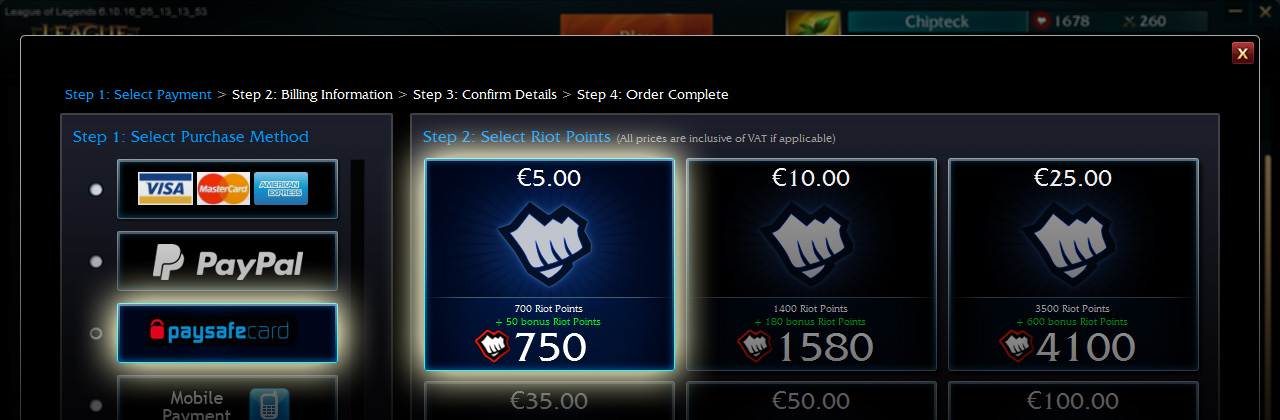Screen dimensions: 1280x420
Task: Select the credit card radio button
Action: [x=96, y=189]
